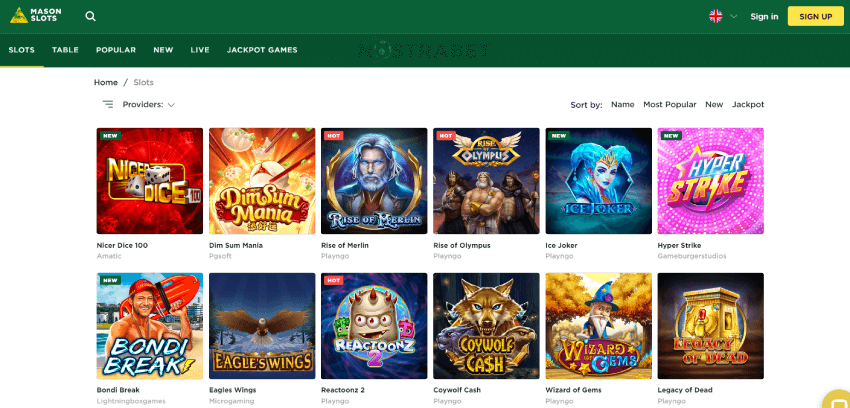Click the 'Lightningboxgames' provider text

(x=130, y=401)
